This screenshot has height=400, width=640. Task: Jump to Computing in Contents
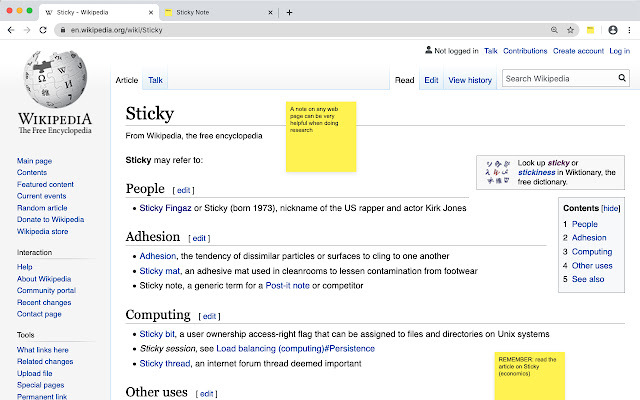[x=592, y=252]
